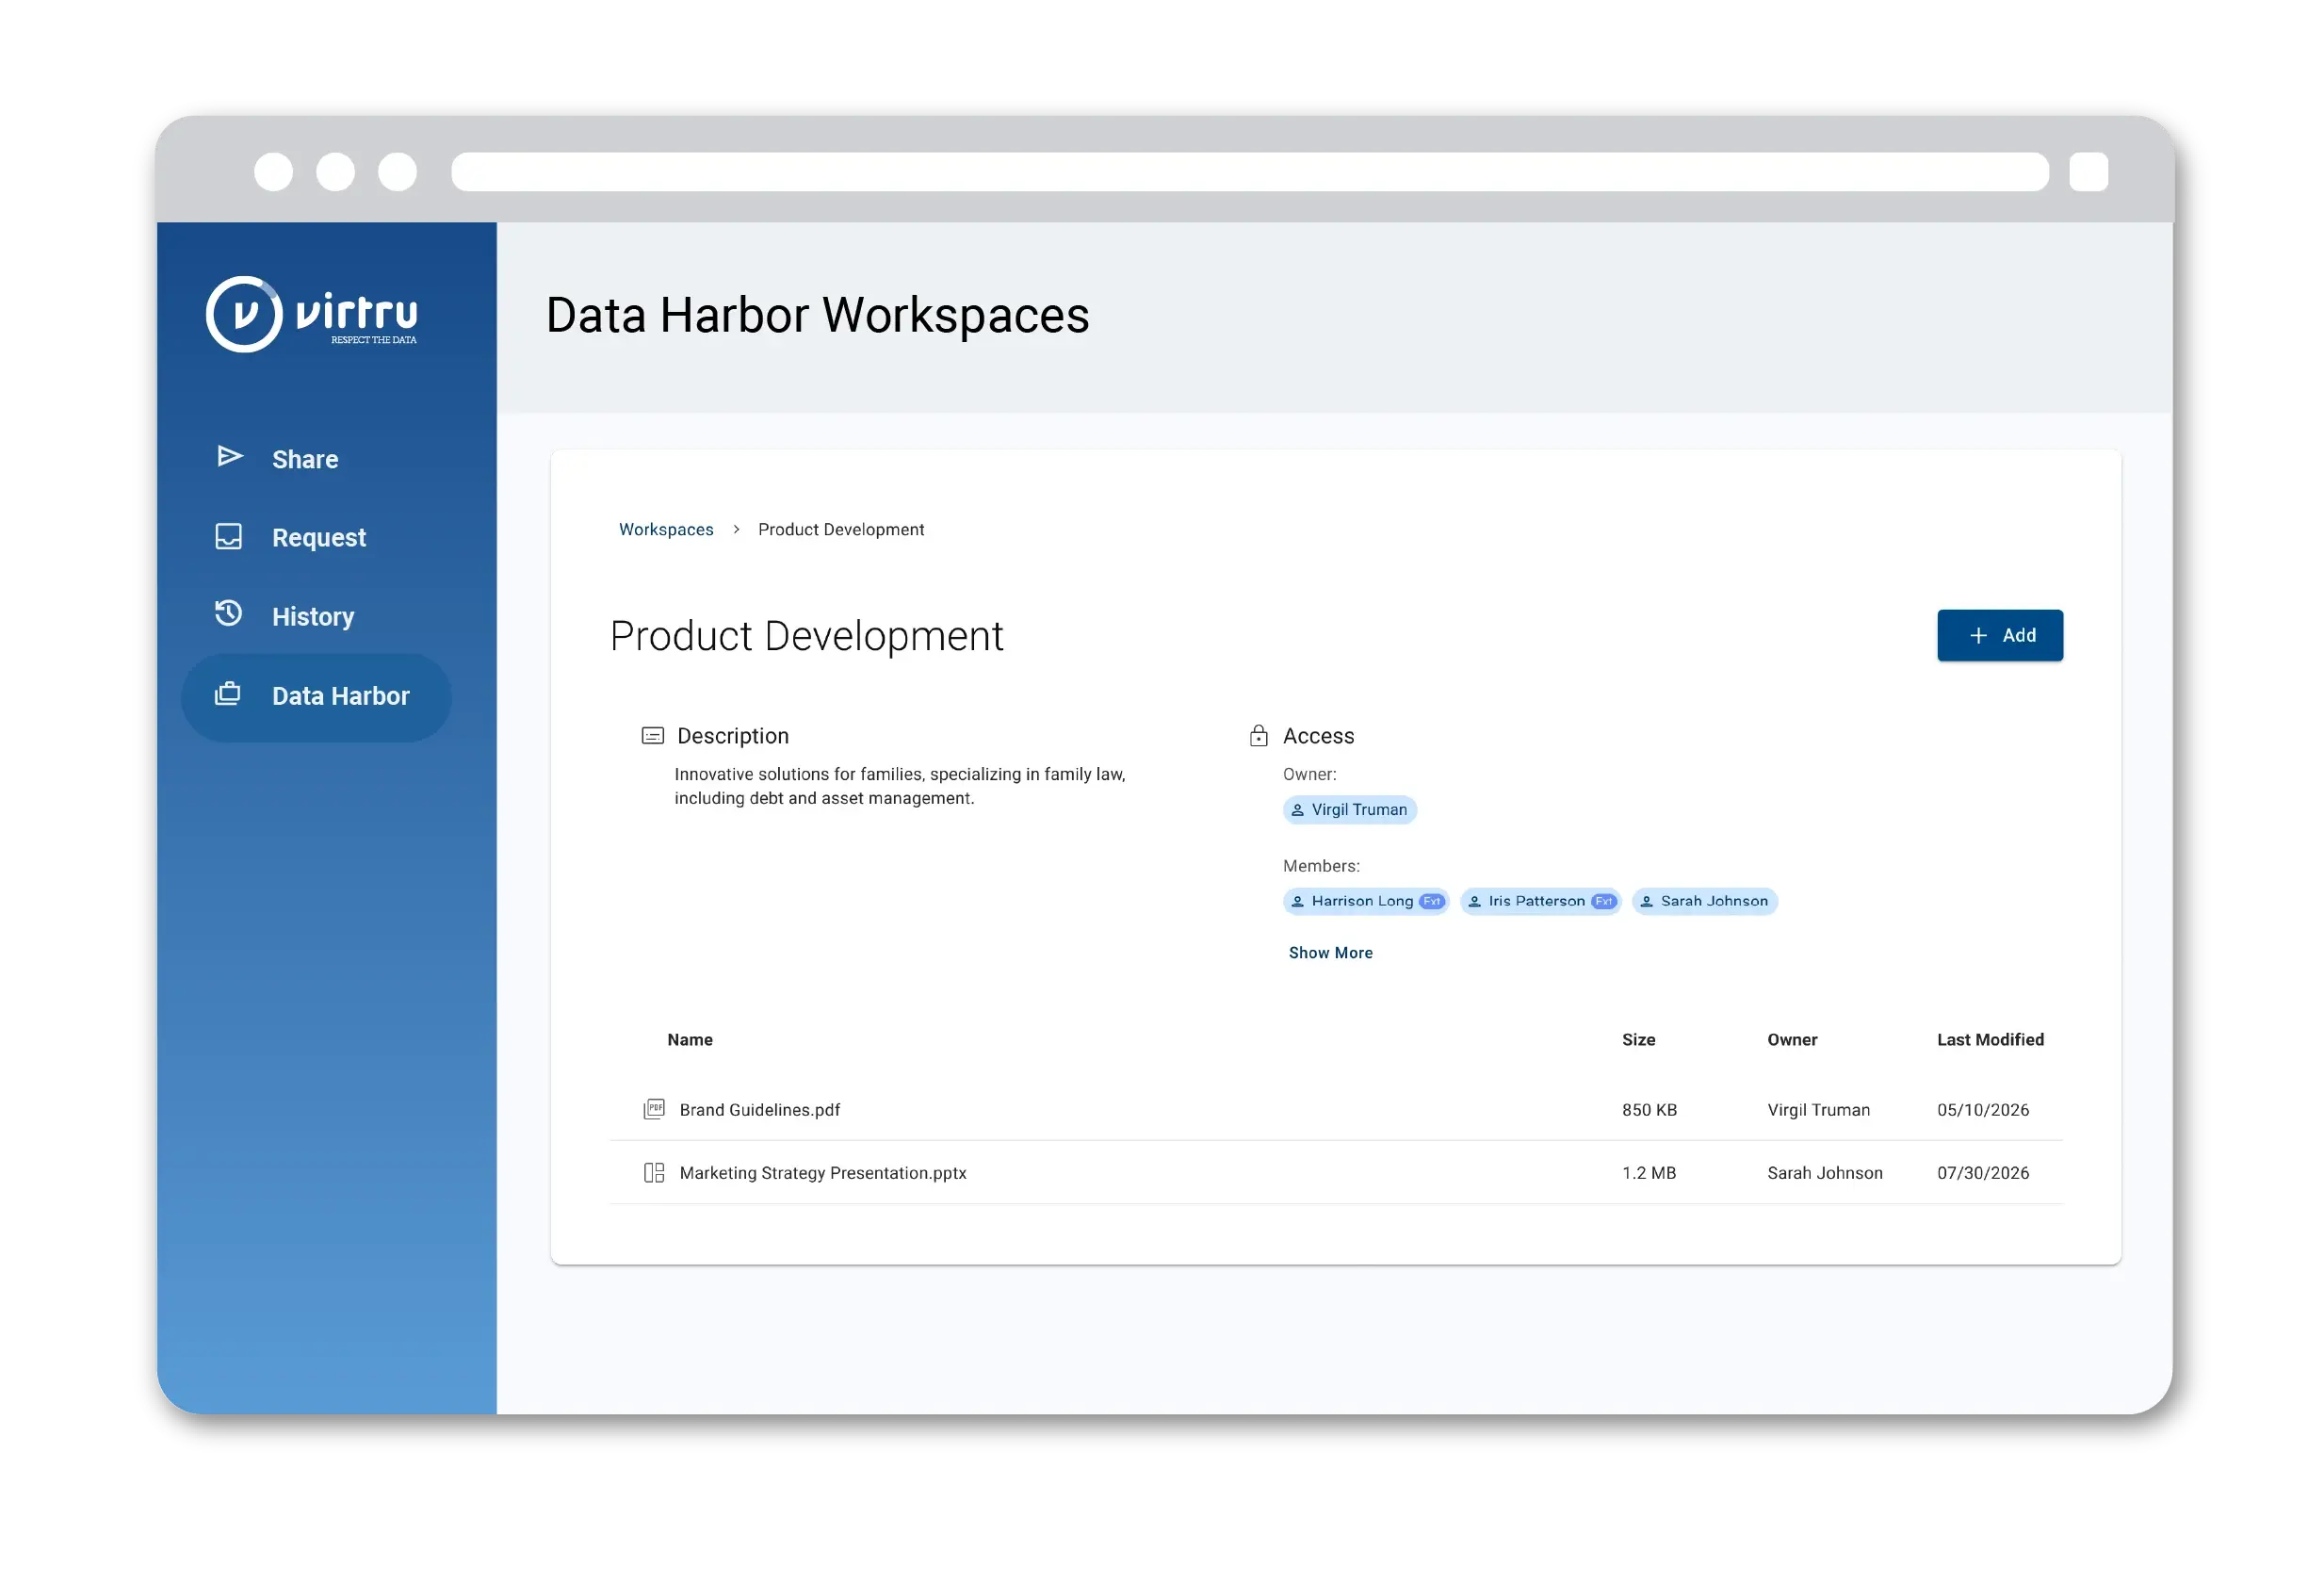This screenshot has height=1583, width=2324.
Task: Sort by the Size column header
Action: click(1638, 1040)
